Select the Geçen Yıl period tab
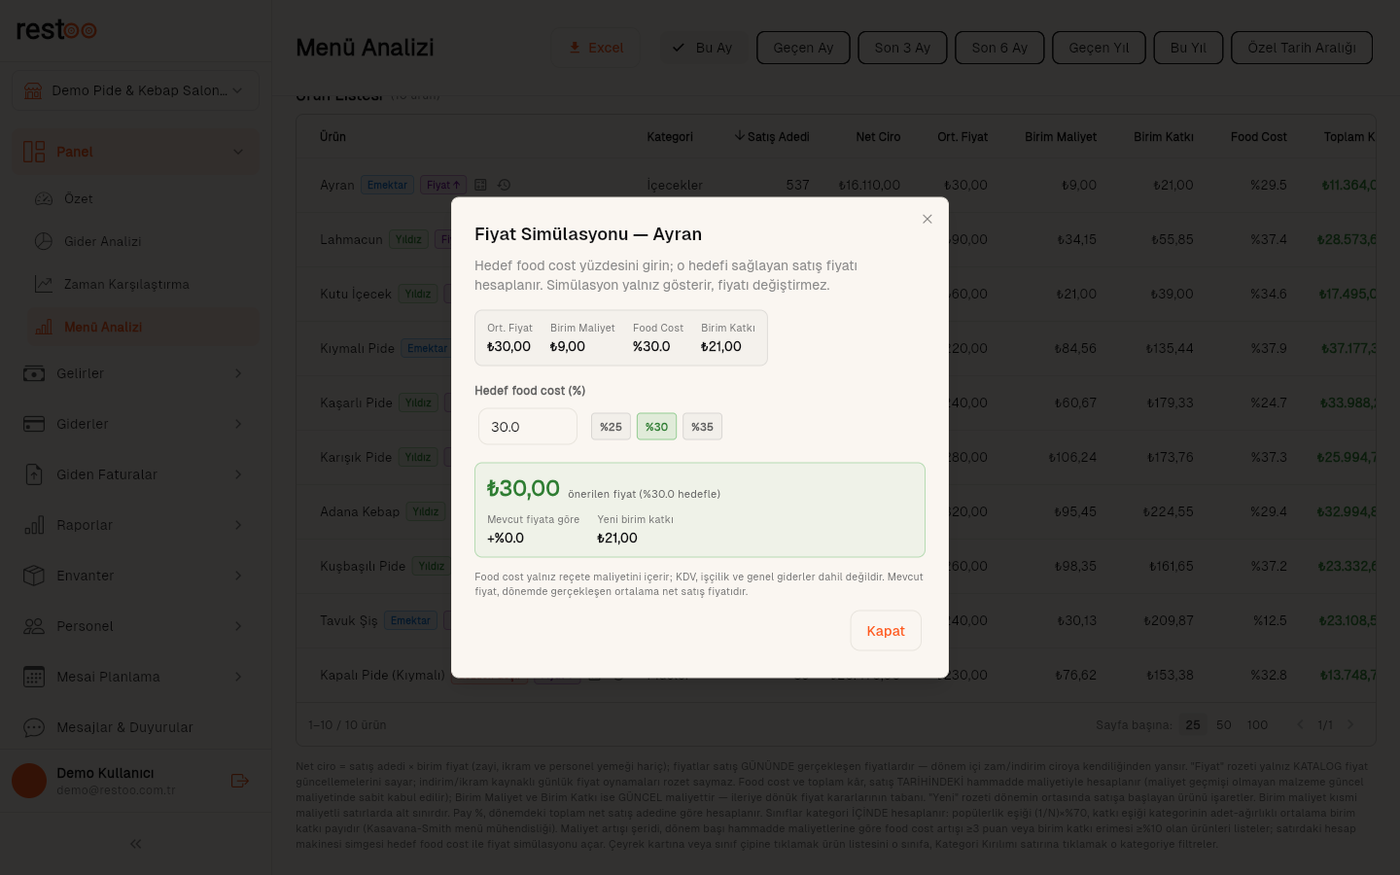 1099,48
